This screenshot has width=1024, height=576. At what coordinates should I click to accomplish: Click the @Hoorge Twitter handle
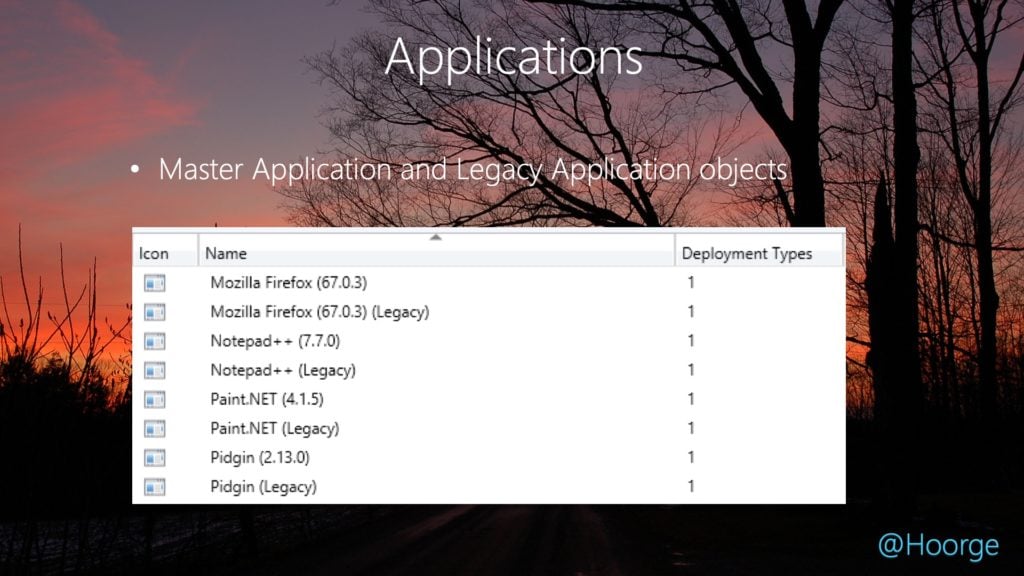click(943, 544)
